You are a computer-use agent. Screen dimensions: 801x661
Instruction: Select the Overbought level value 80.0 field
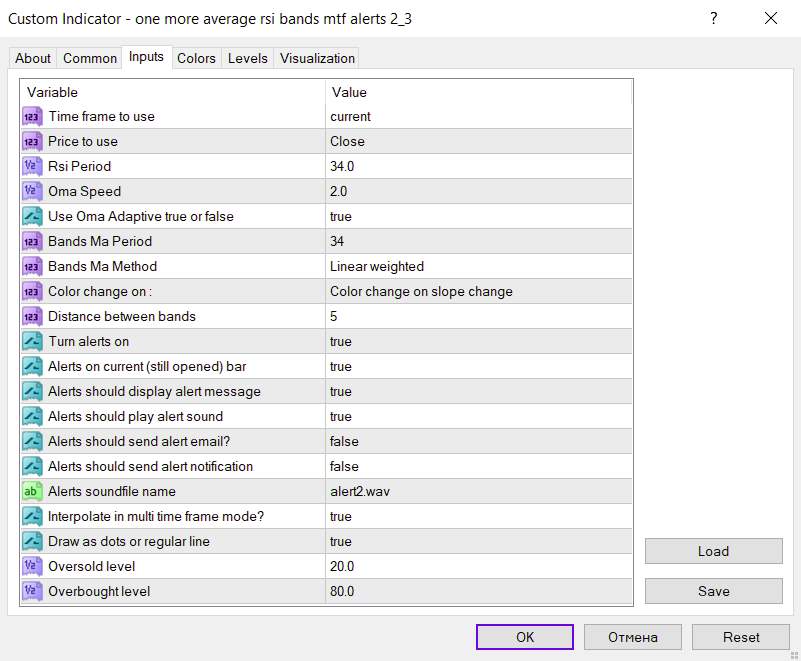click(x=478, y=591)
